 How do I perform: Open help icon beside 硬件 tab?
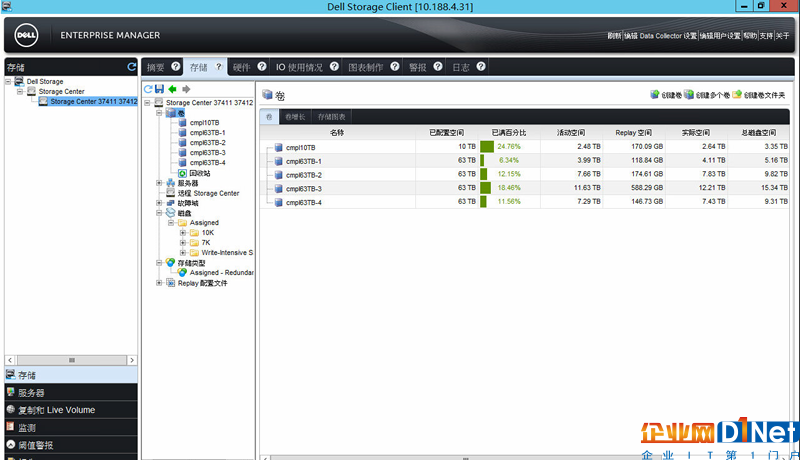(262, 66)
